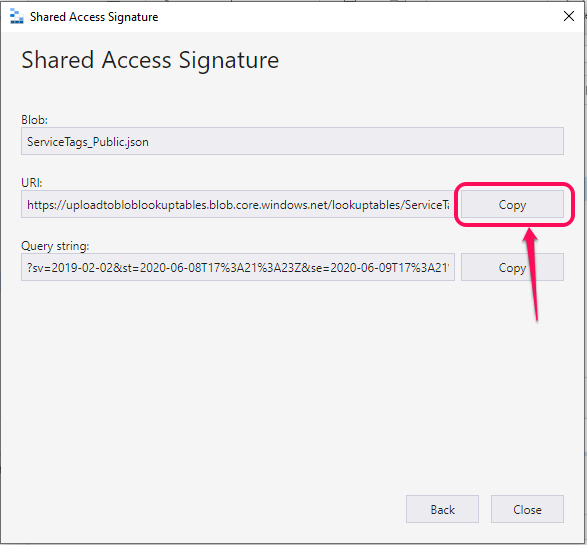587x545 pixels.
Task: Click inside the Query string field
Action: tap(238, 267)
